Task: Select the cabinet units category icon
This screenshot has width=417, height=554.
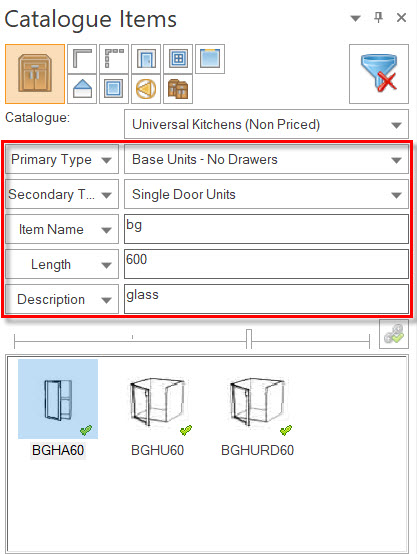Action: tap(35, 74)
